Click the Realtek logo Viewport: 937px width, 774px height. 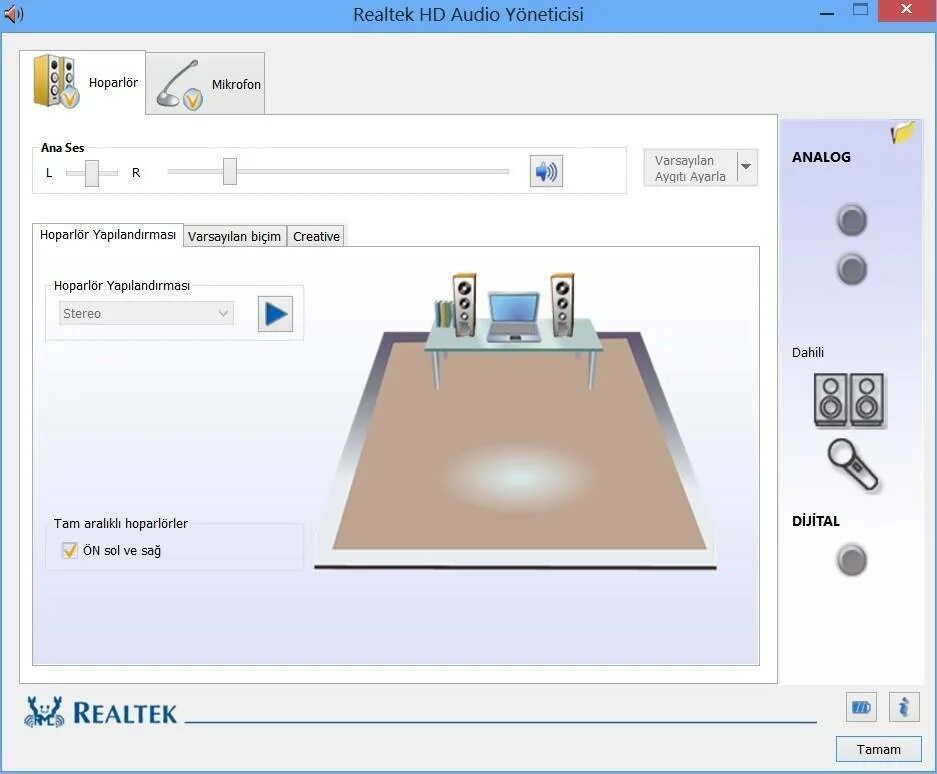coord(100,712)
